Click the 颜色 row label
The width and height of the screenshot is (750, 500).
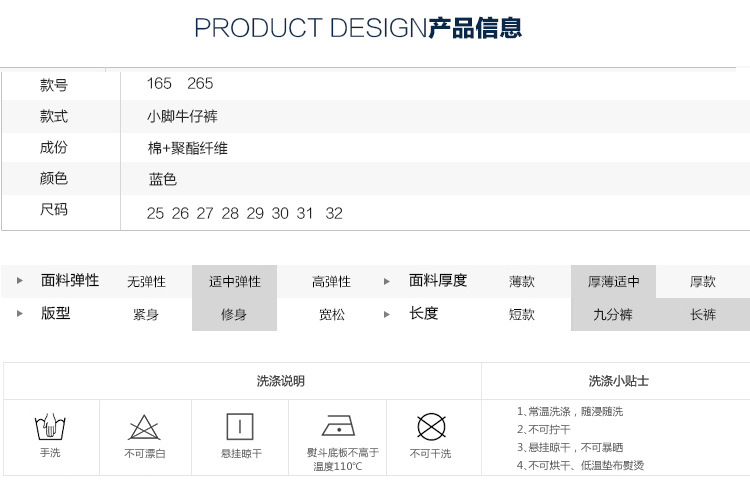54,178
